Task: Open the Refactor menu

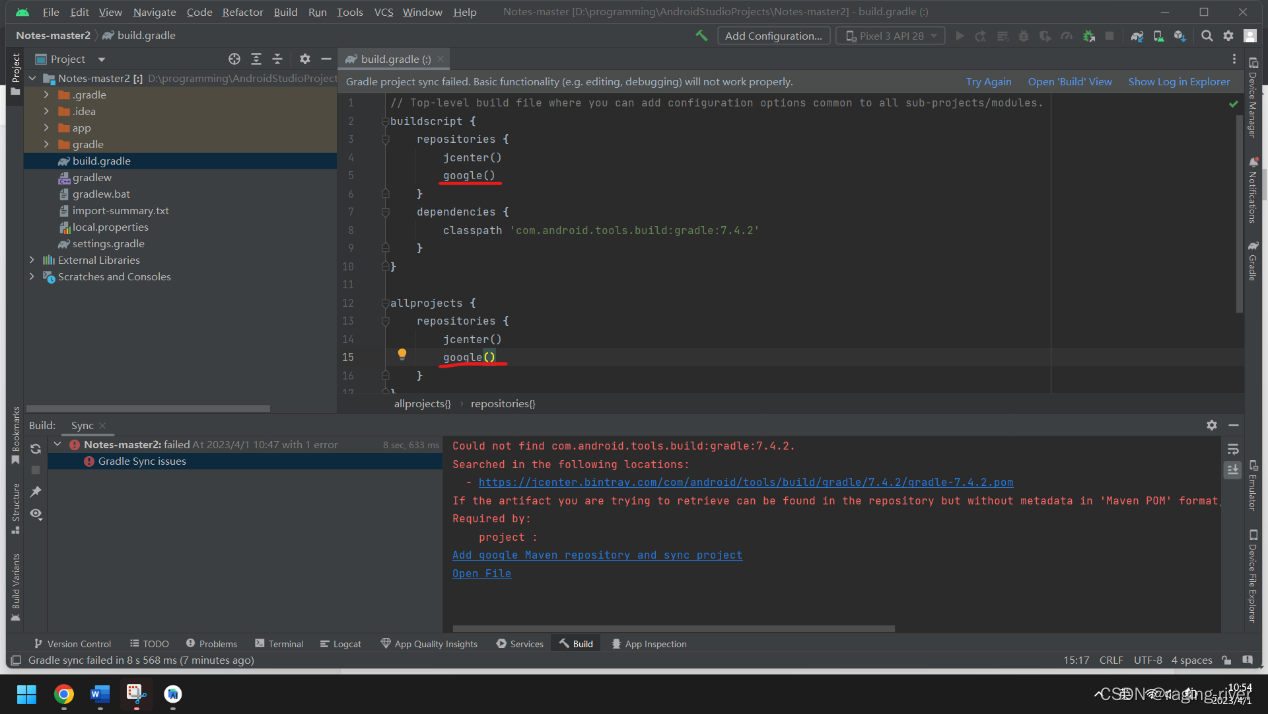Action: pos(243,12)
